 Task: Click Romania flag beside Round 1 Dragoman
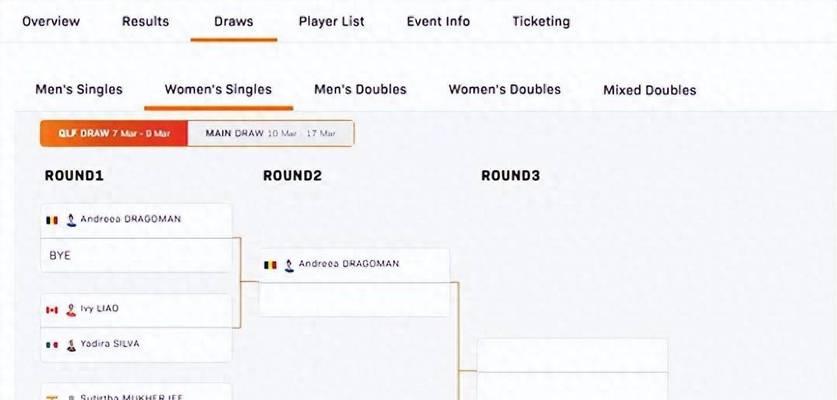click(52, 220)
